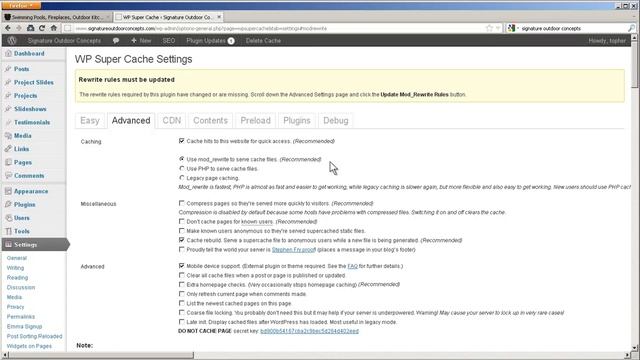The width and height of the screenshot is (640, 360).
Task: Switch to the Debug tab
Action: pyautogui.click(x=336, y=120)
